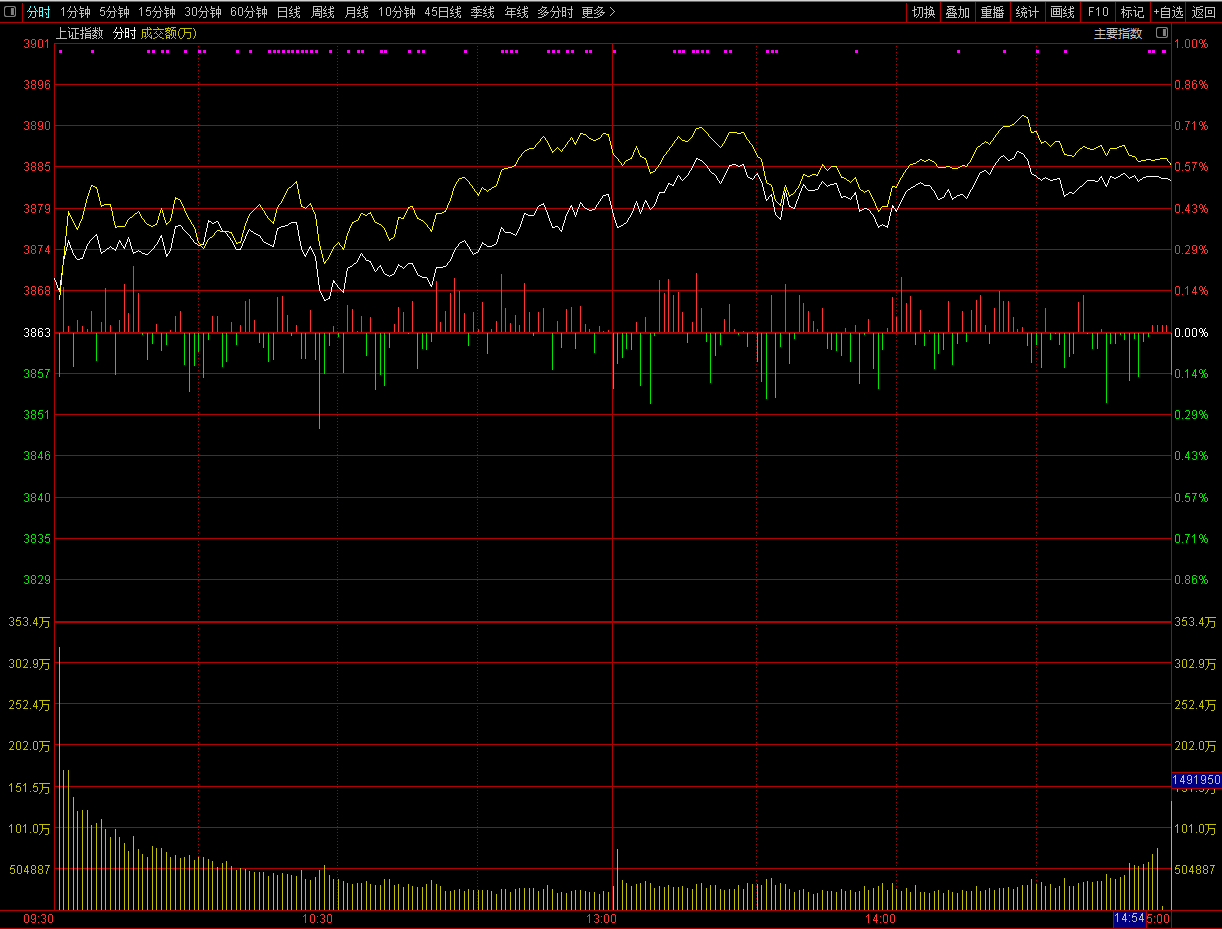Toggle the left sidebar panel icon
The width and height of the screenshot is (1222, 929).
pyautogui.click(x=10, y=12)
